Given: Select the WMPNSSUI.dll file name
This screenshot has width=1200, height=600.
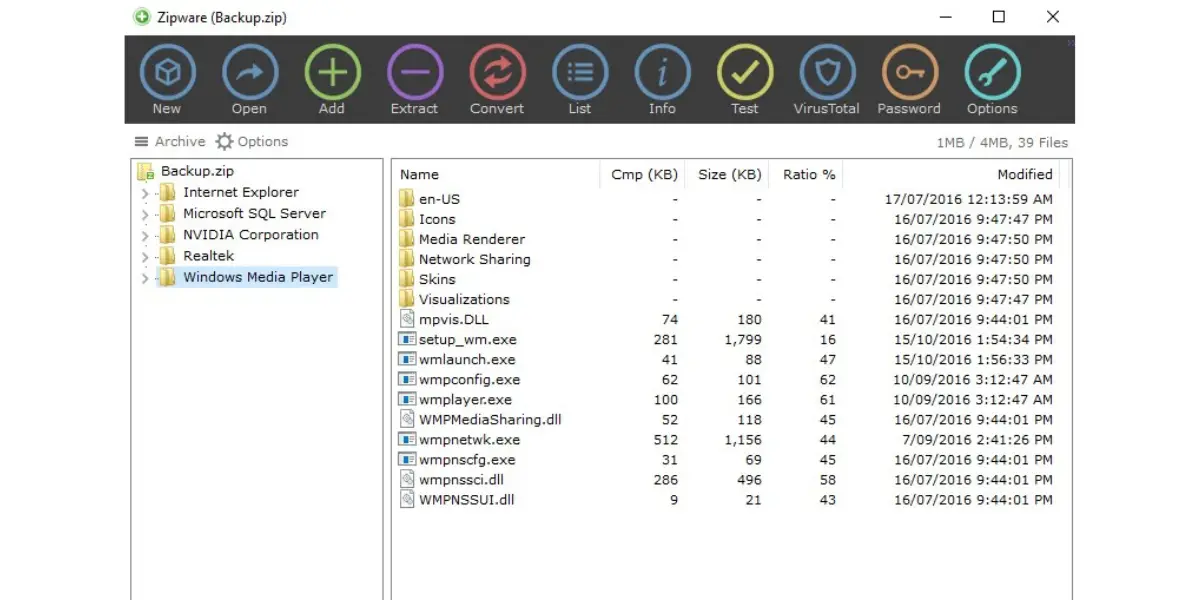Looking at the screenshot, I should point(467,499).
